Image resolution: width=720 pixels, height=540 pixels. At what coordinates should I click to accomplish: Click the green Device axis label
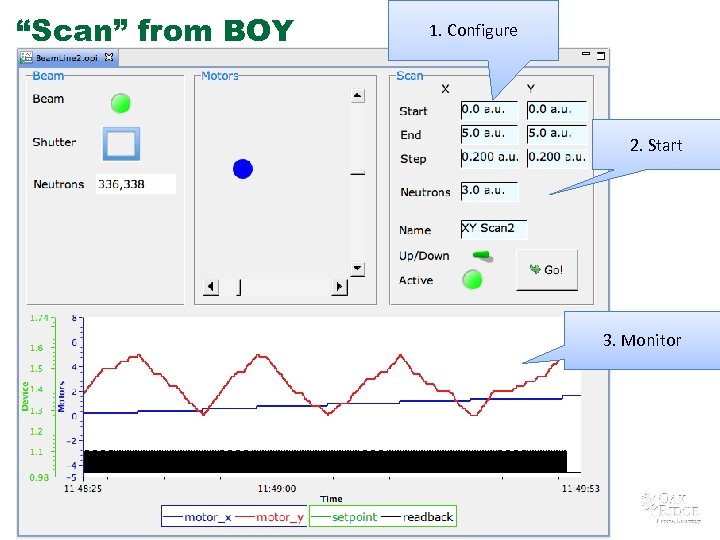coord(25,396)
